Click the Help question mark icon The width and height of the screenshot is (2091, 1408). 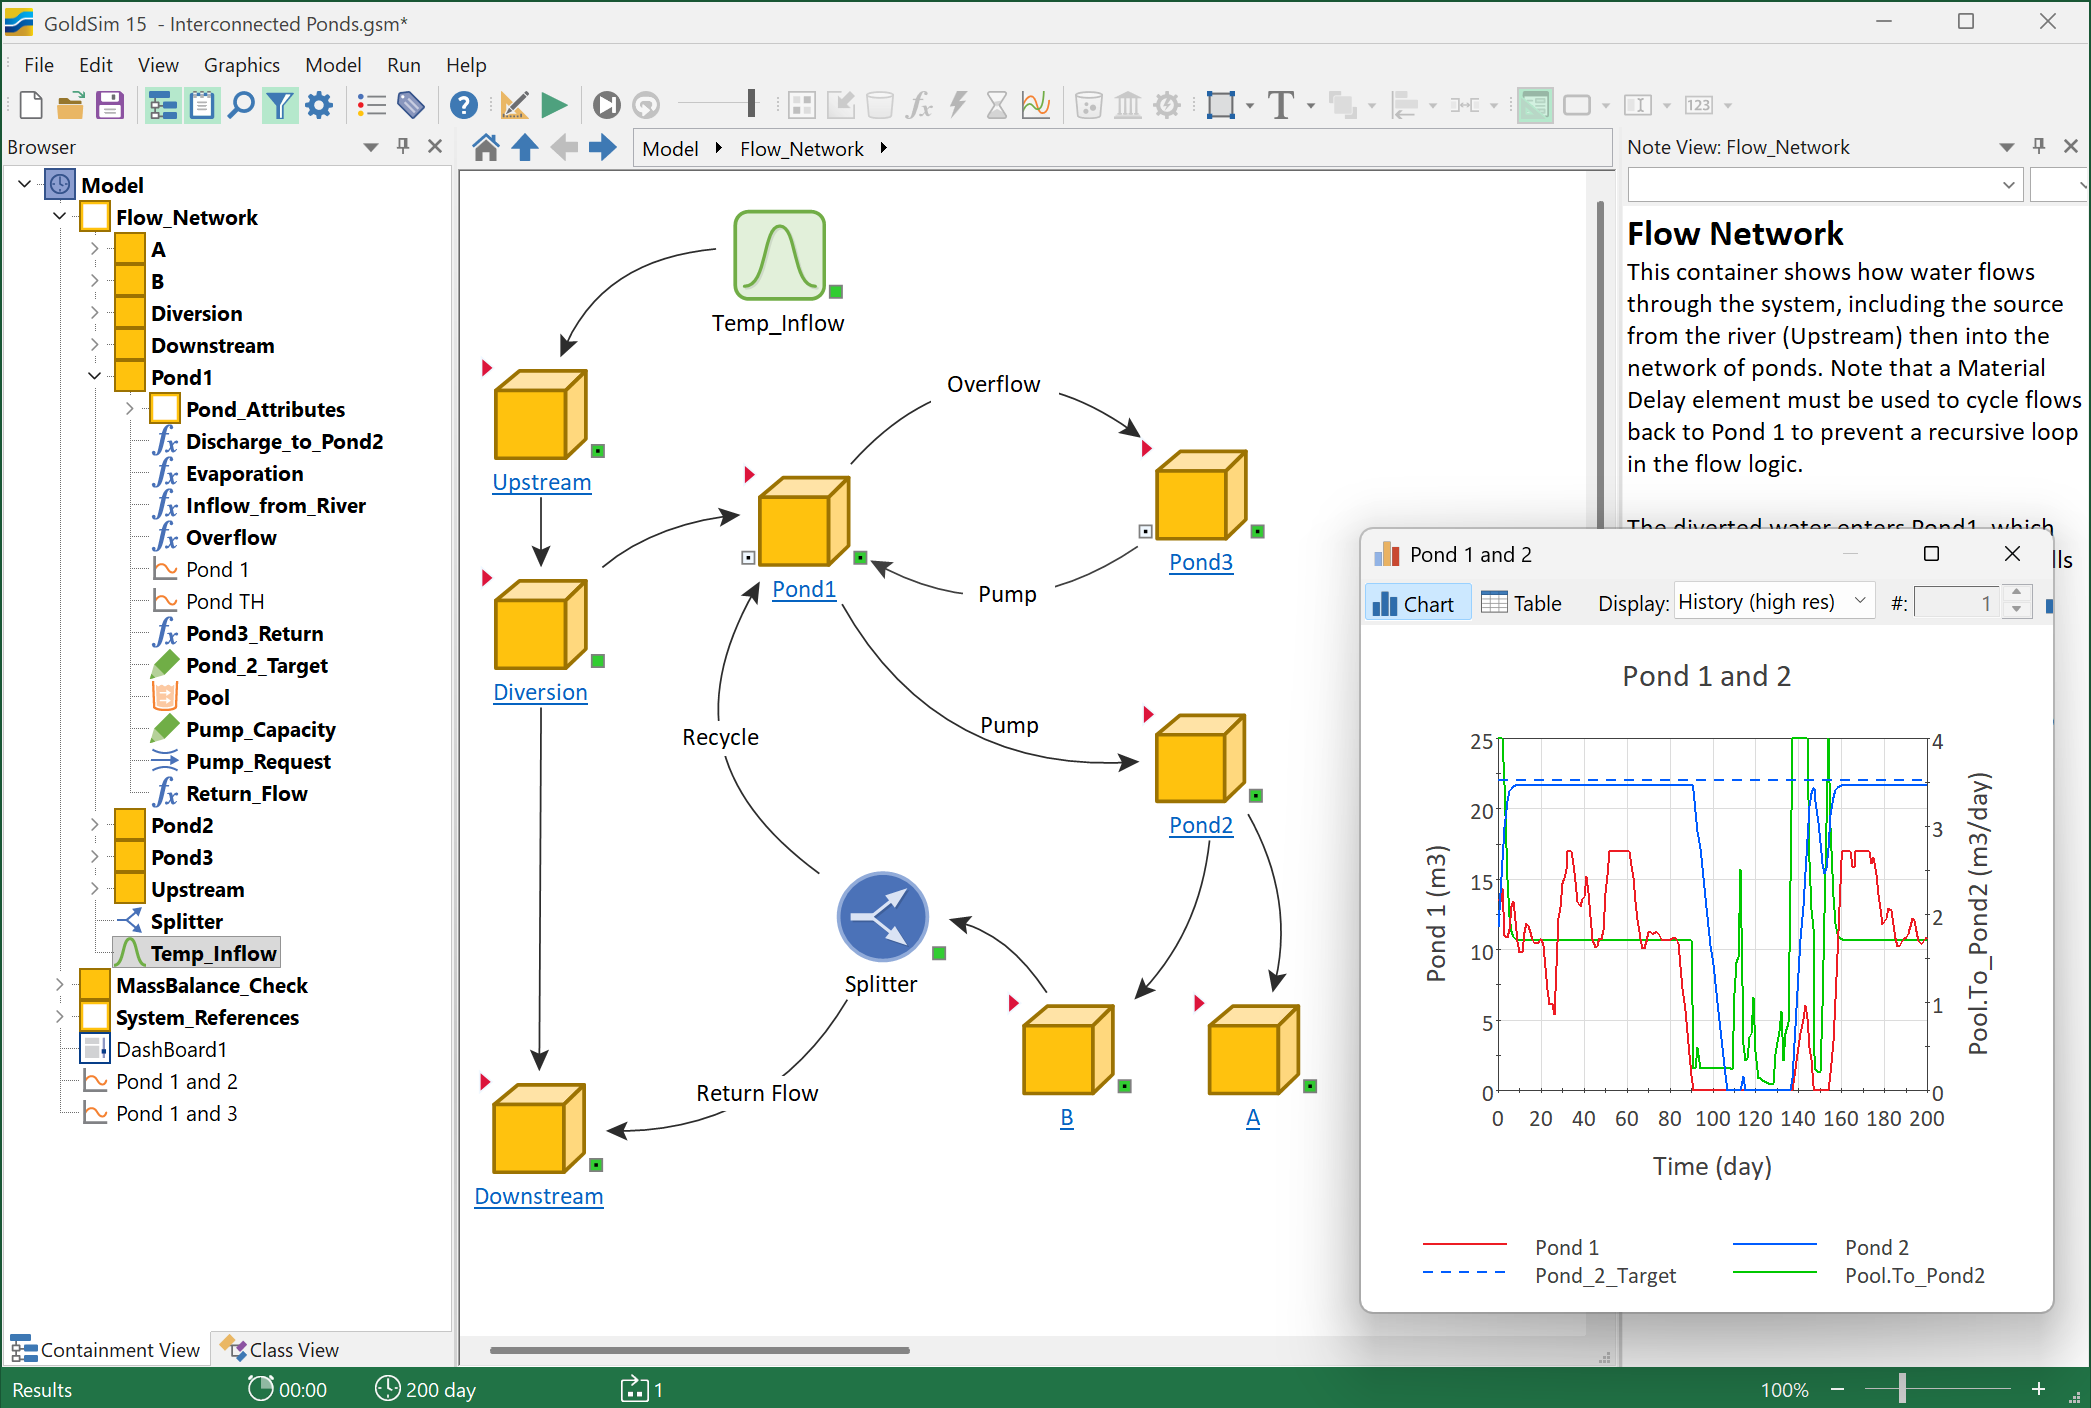[463, 105]
